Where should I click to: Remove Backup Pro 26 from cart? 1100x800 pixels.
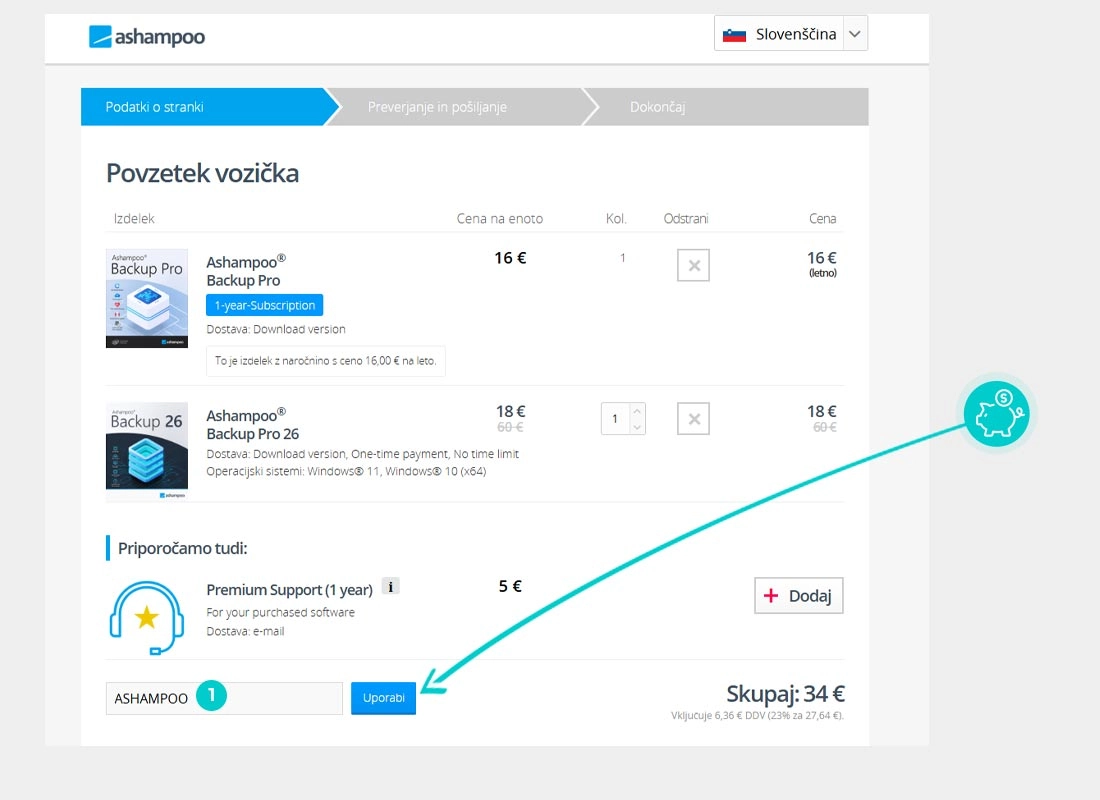[693, 419]
